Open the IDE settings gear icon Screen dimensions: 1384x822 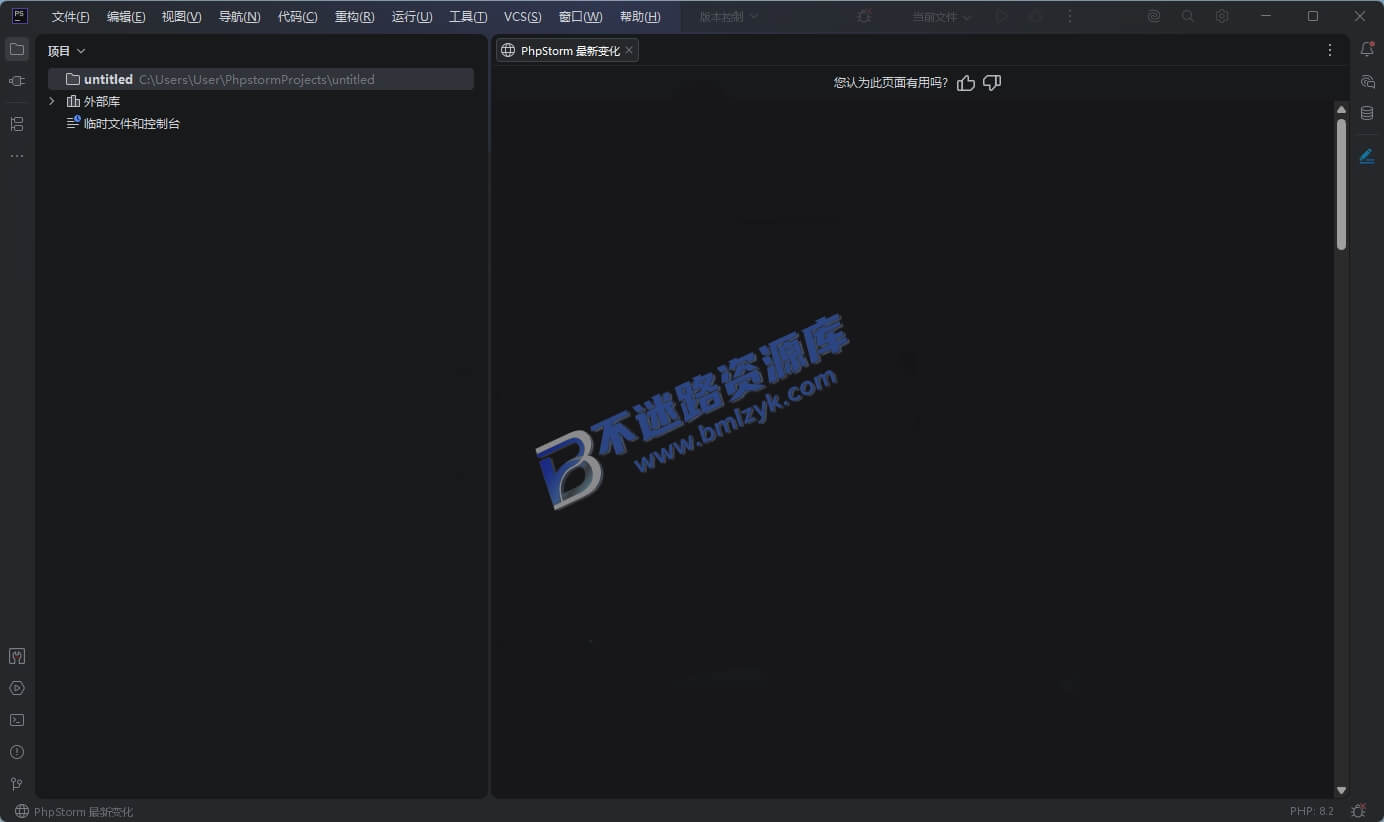click(x=1222, y=17)
